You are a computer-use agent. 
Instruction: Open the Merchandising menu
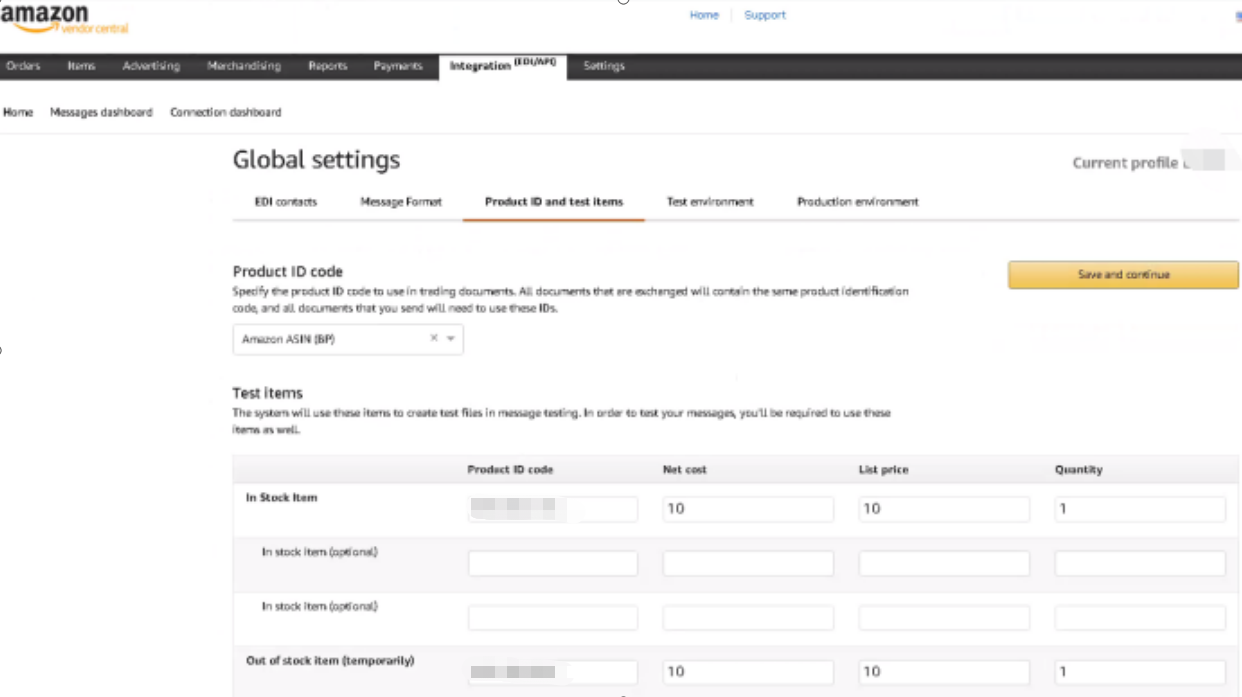tap(244, 66)
